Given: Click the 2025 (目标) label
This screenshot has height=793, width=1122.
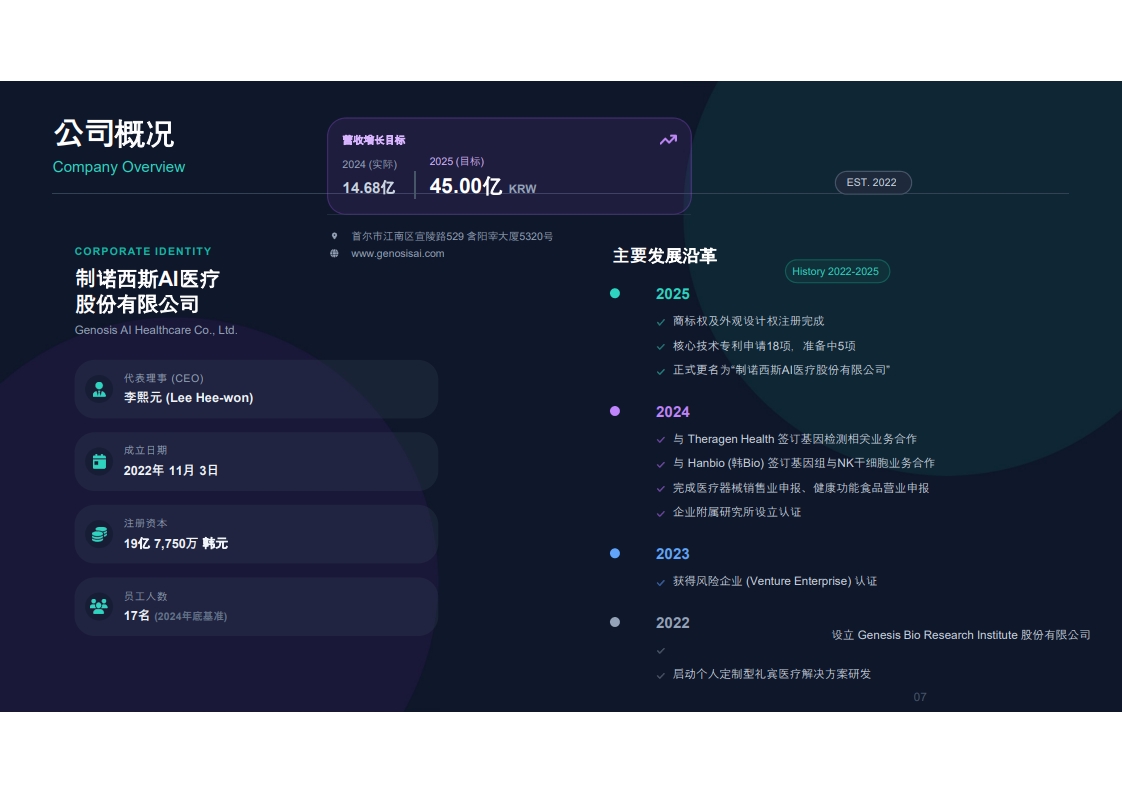Looking at the screenshot, I should click(x=457, y=162).
